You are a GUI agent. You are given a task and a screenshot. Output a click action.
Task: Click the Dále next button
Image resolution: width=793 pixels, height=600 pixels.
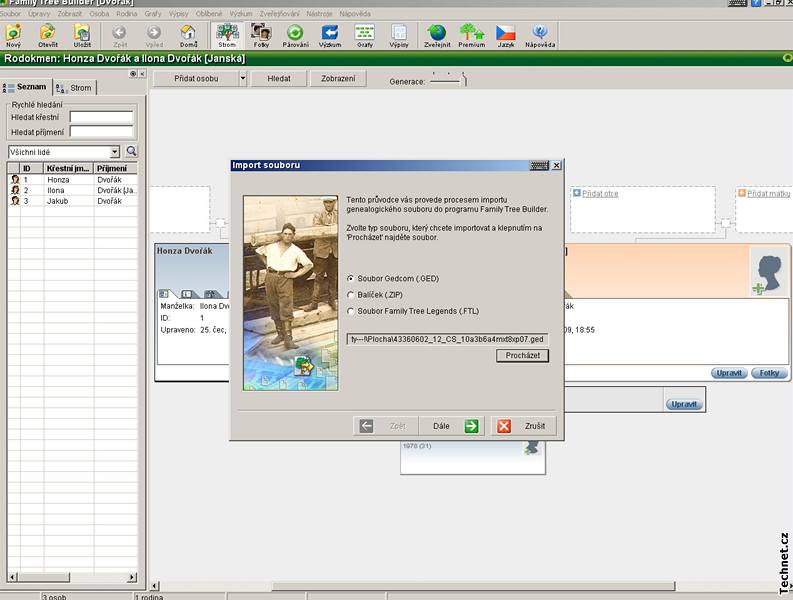(x=452, y=426)
